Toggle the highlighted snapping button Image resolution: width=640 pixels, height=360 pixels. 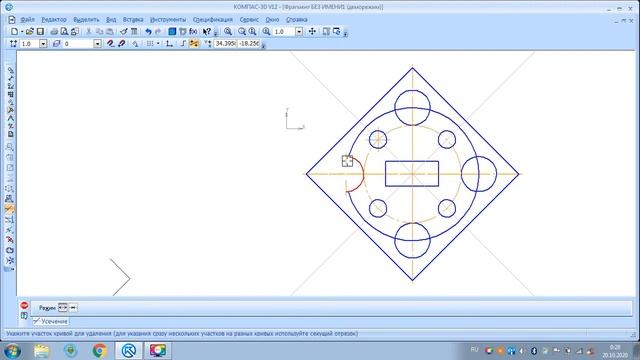(193, 44)
